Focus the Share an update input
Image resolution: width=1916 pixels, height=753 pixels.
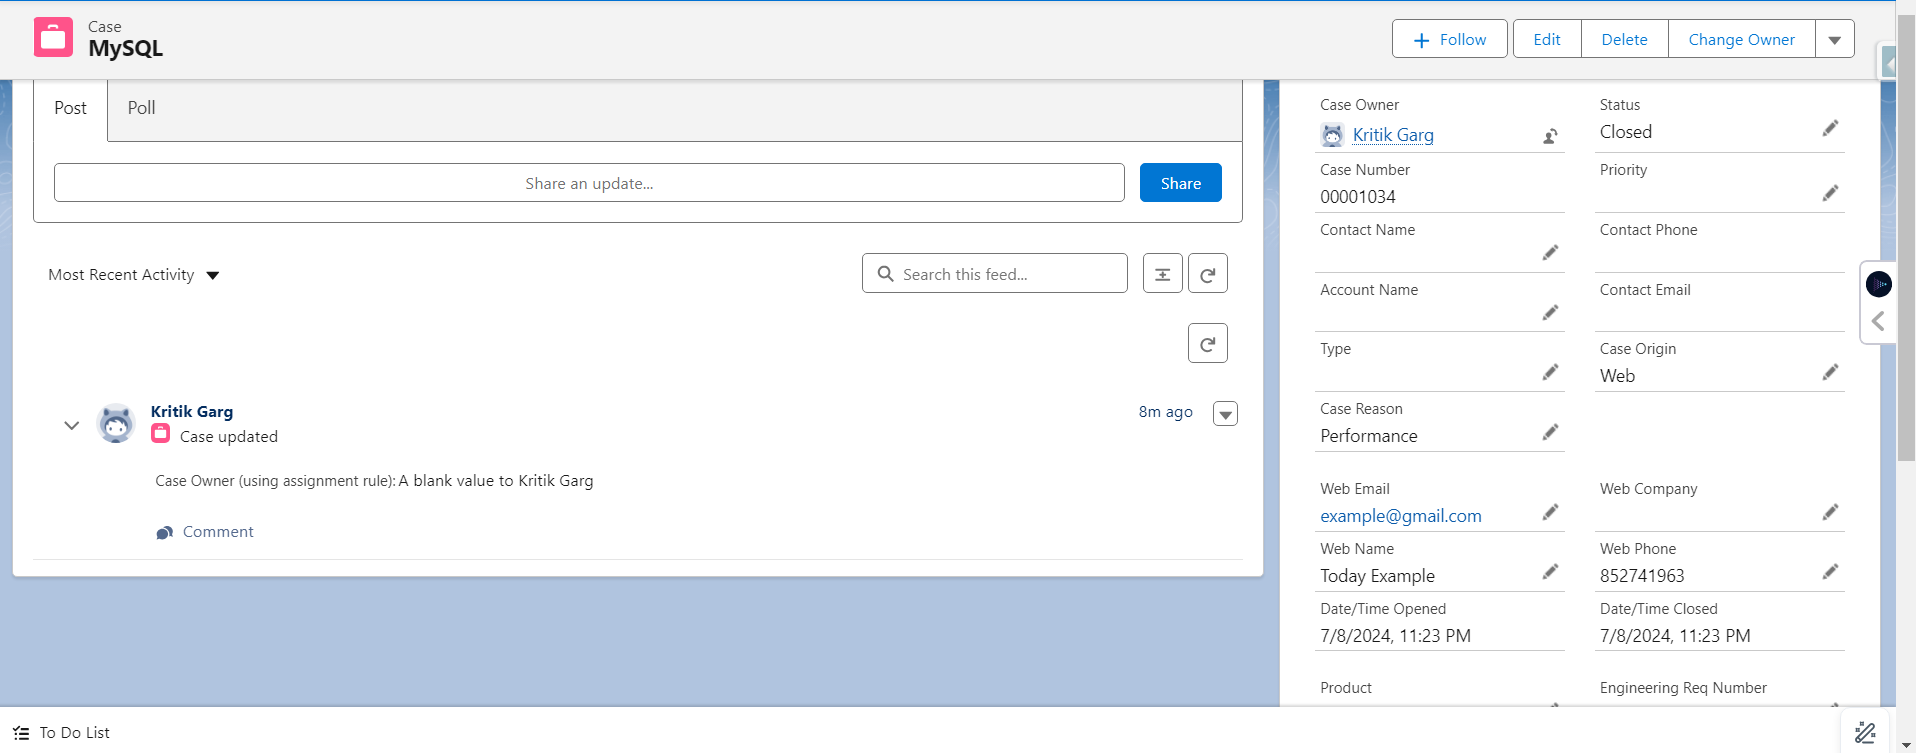coord(589,183)
